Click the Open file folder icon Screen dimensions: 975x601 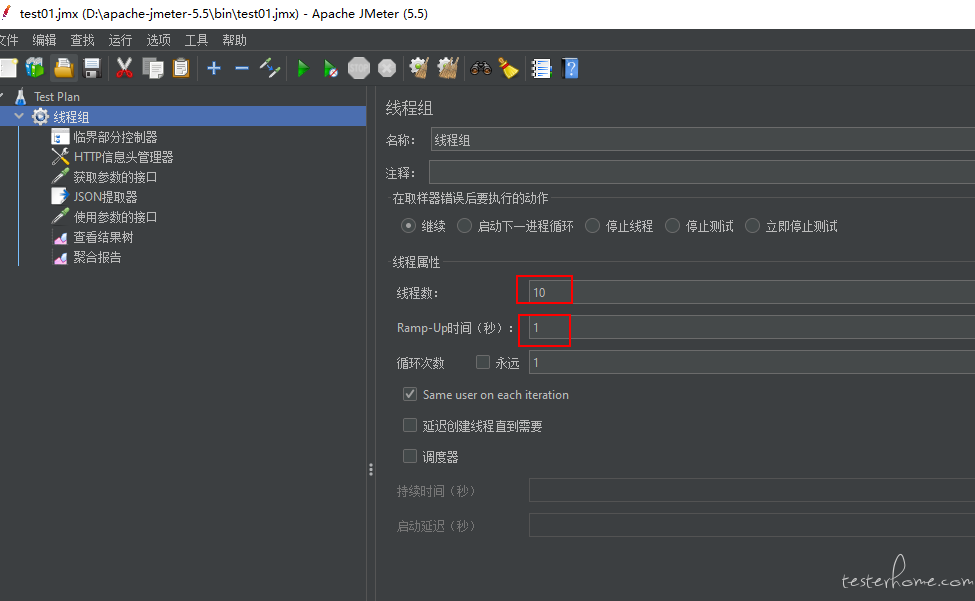tap(63, 68)
